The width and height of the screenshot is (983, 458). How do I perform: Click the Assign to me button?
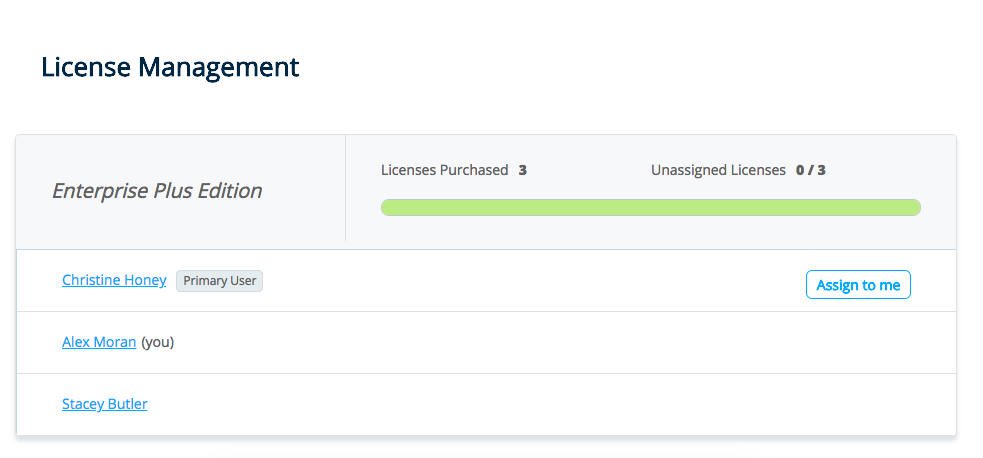pos(858,285)
